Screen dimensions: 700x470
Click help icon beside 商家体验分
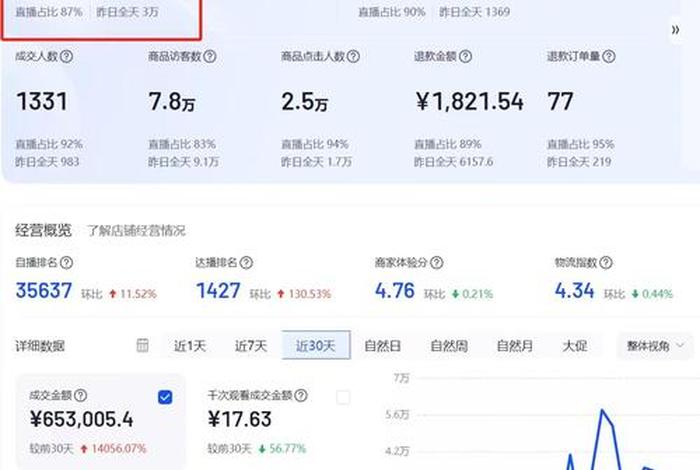[437, 262]
